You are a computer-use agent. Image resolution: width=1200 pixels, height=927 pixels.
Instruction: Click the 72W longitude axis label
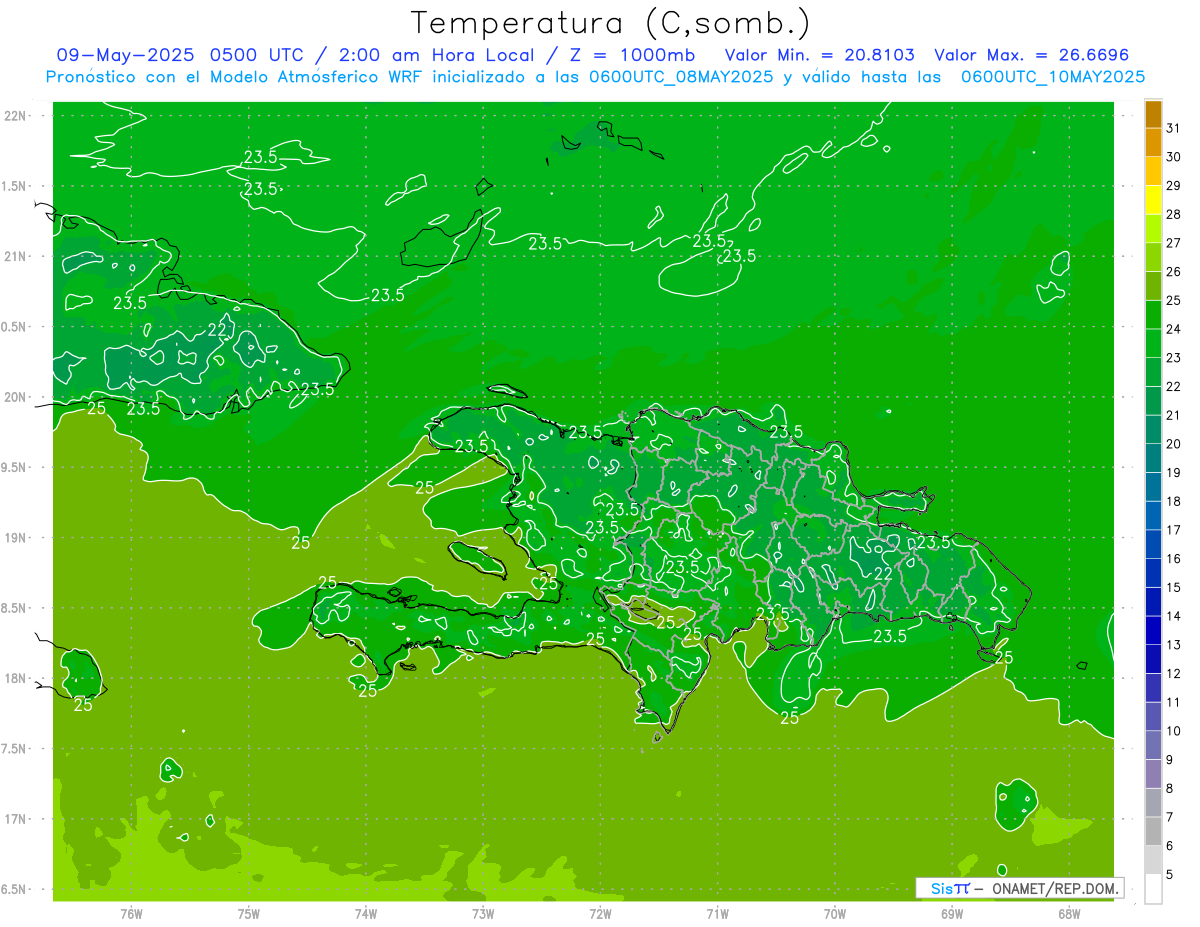click(x=600, y=913)
